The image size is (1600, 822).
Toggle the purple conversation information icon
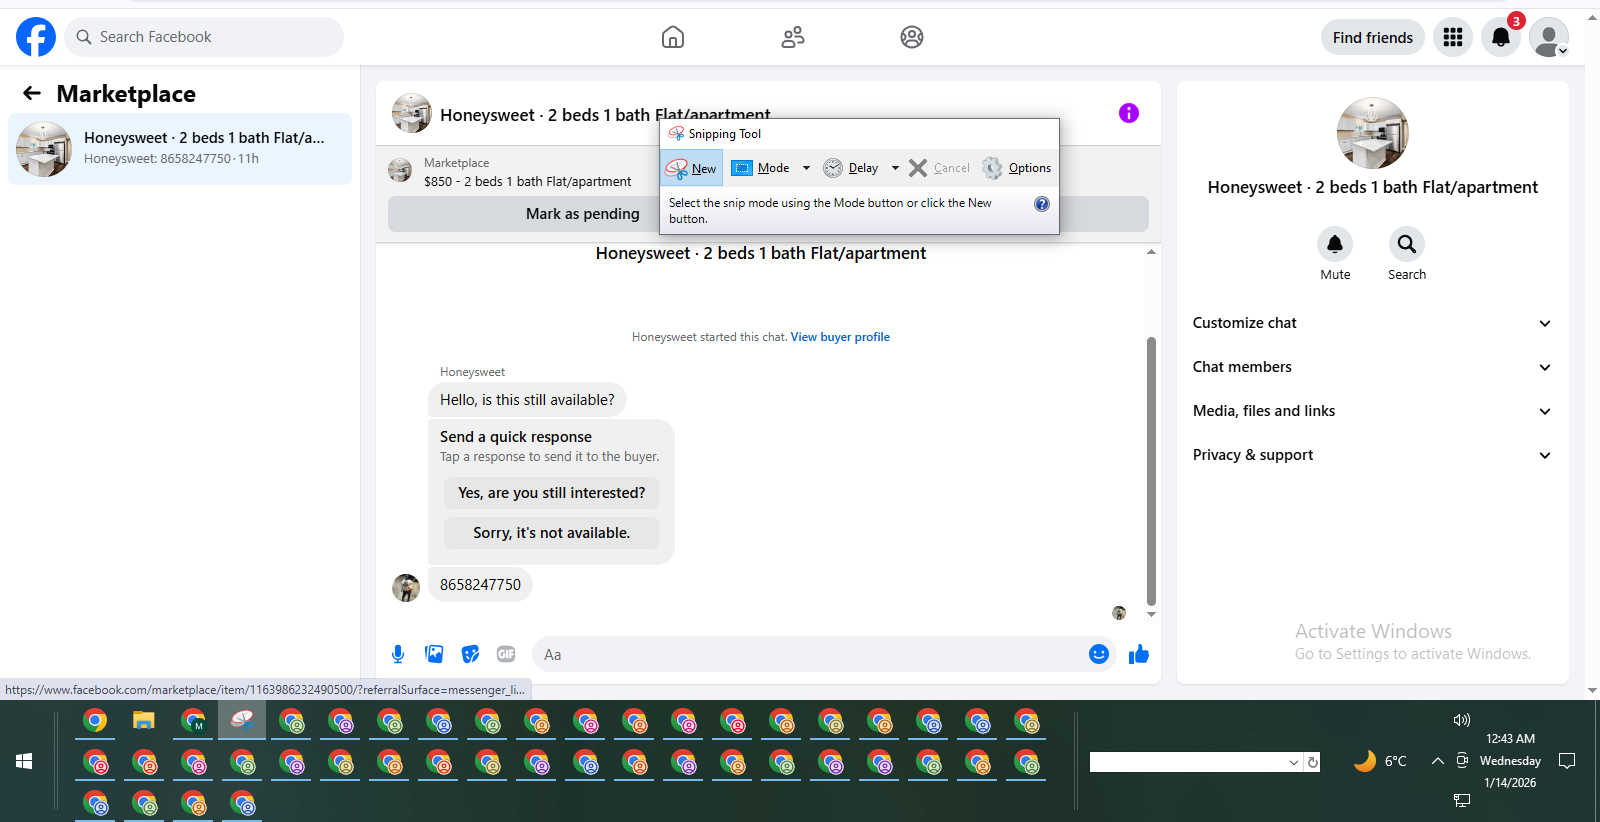pyautogui.click(x=1129, y=113)
